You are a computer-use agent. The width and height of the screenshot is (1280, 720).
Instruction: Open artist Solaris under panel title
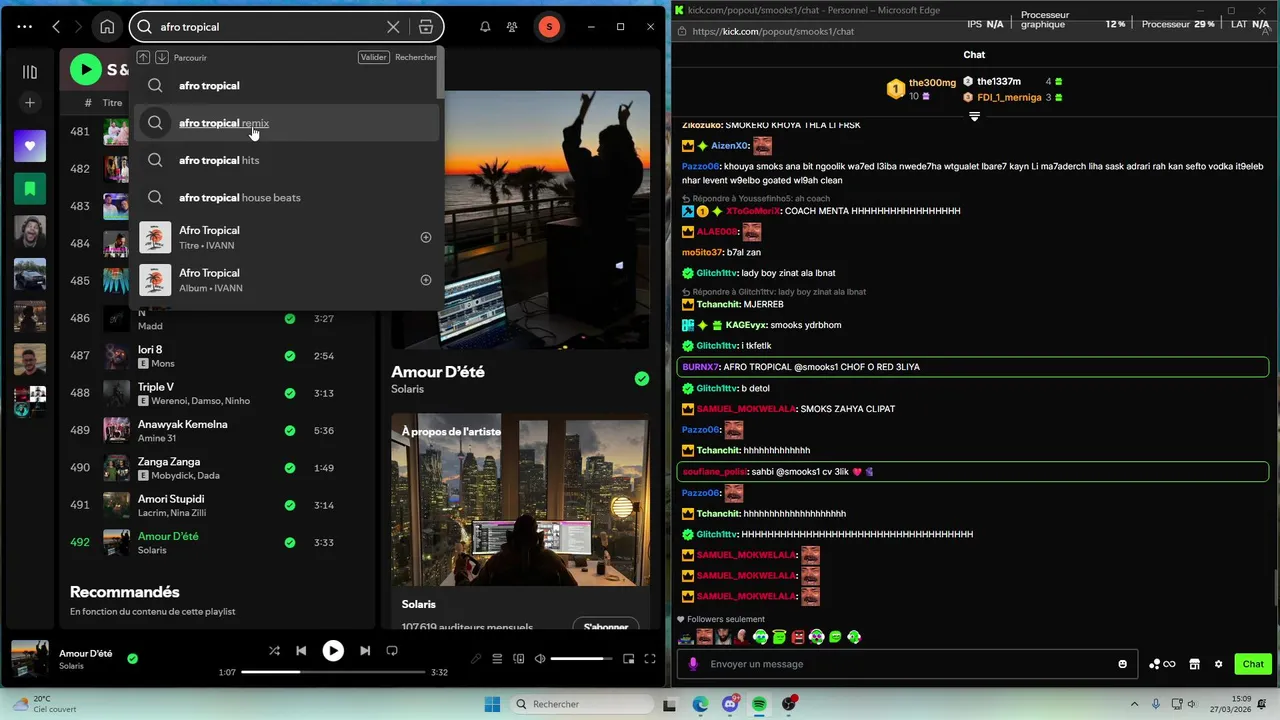[407, 389]
